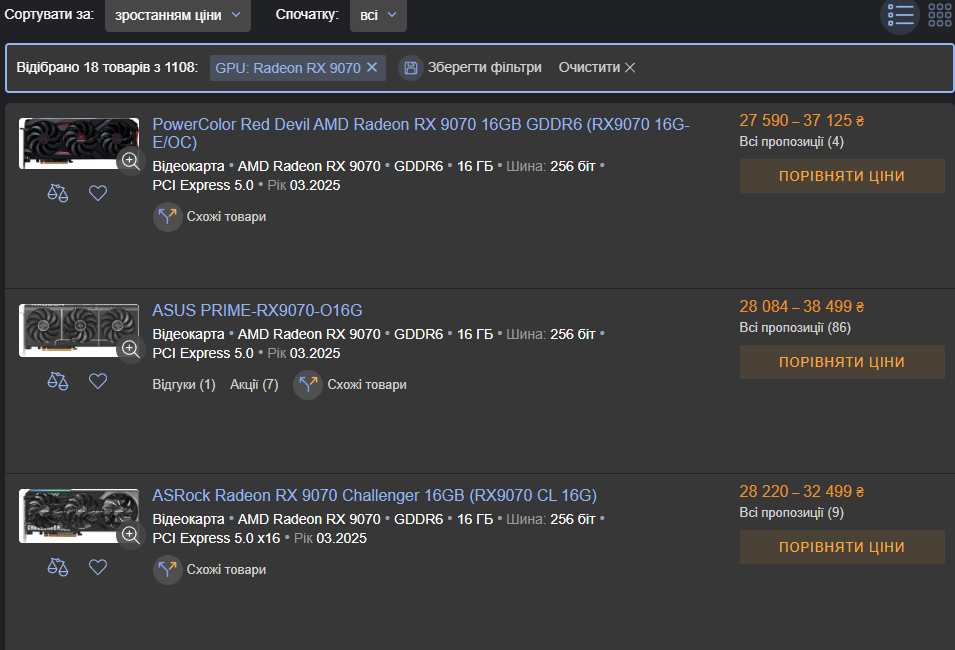Open the PowerColor Red Devil product title
This screenshot has width=955, height=650.
[x=421, y=133]
